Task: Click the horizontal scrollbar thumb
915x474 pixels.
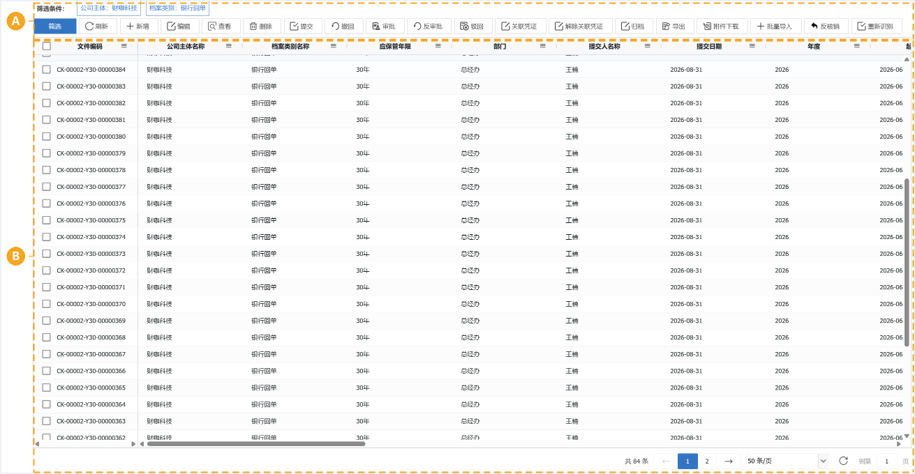Action: pyautogui.click(x=256, y=444)
